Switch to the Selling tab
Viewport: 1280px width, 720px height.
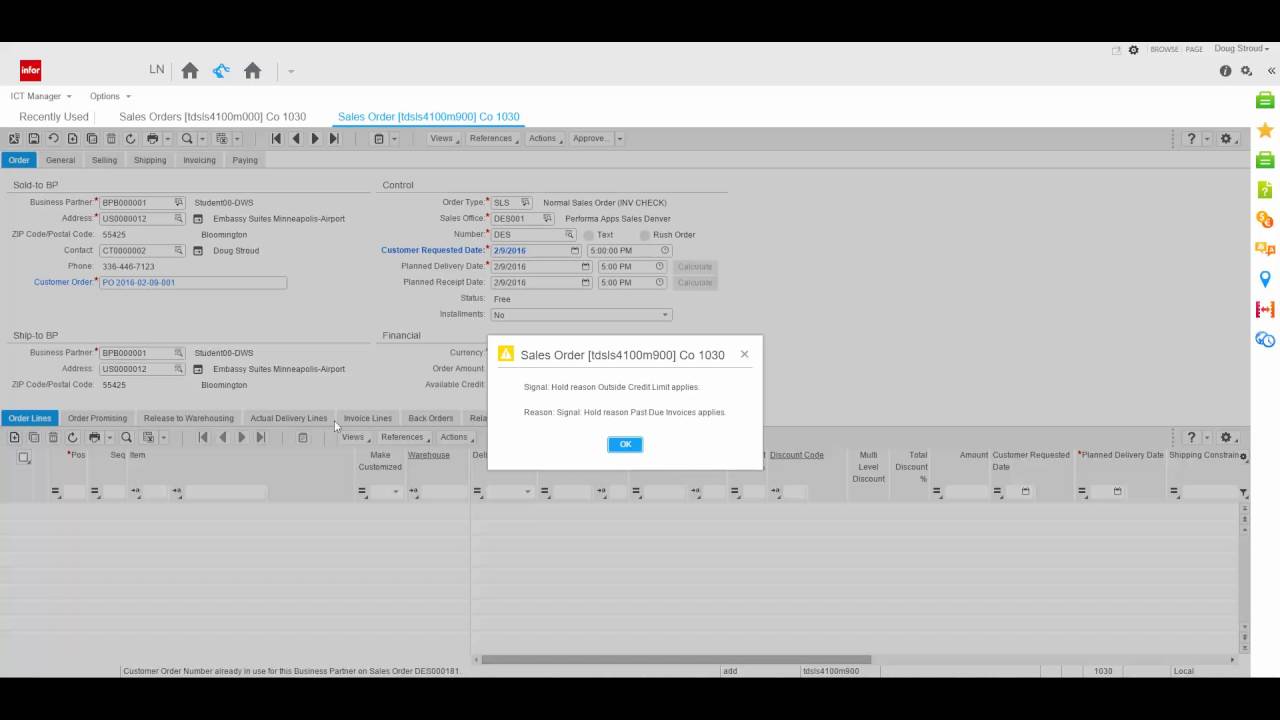pos(104,160)
